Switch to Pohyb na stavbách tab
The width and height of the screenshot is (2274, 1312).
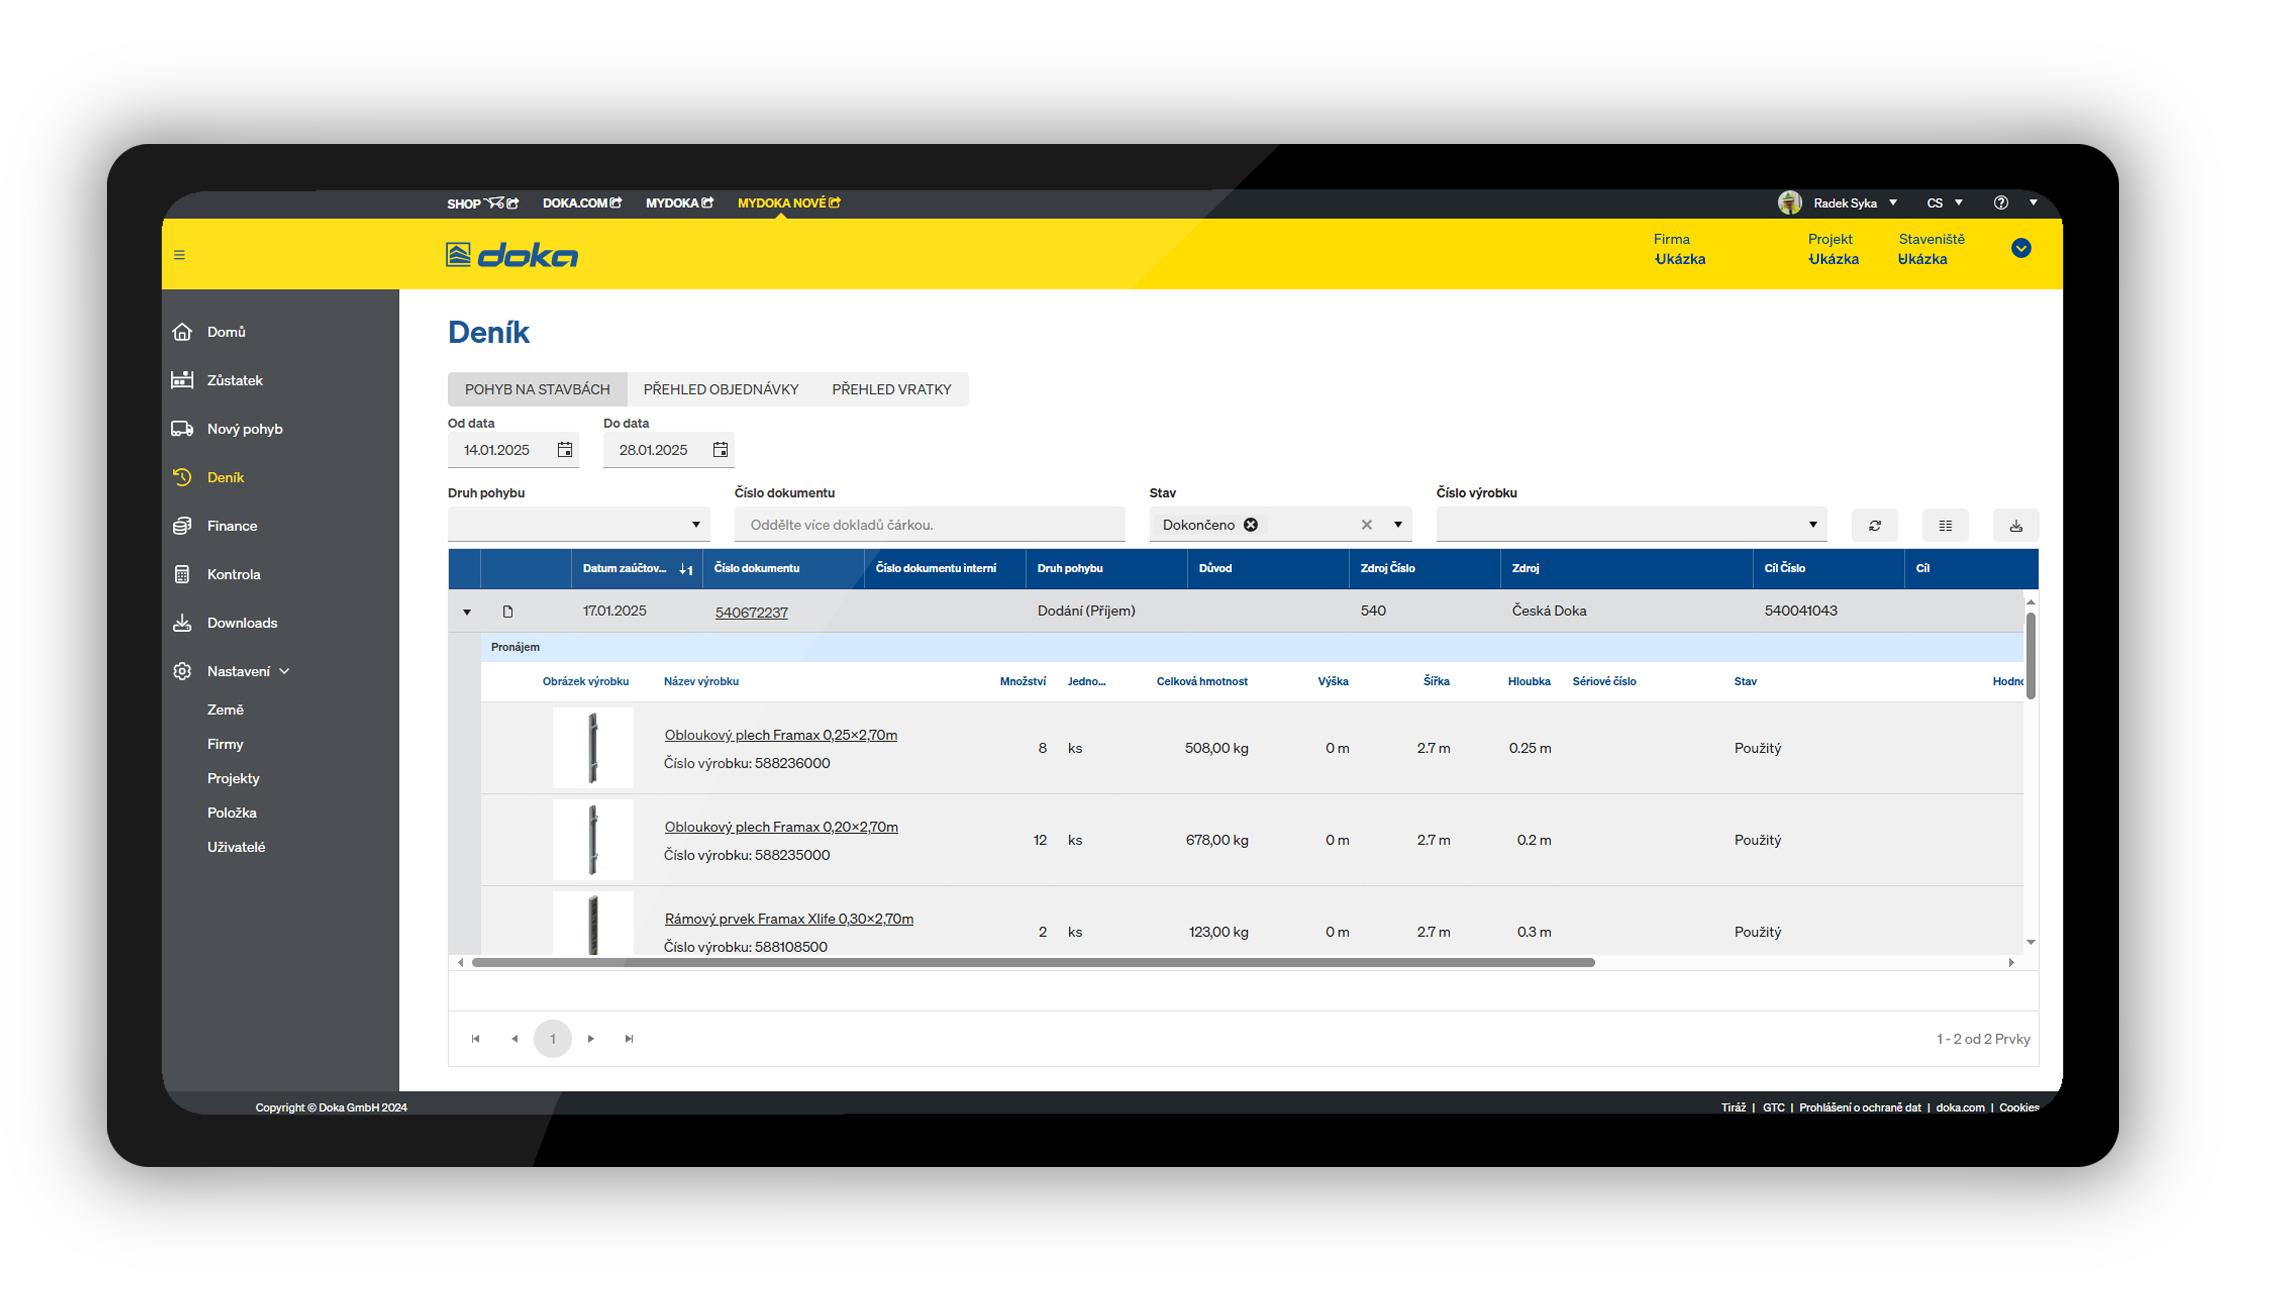coord(537,389)
